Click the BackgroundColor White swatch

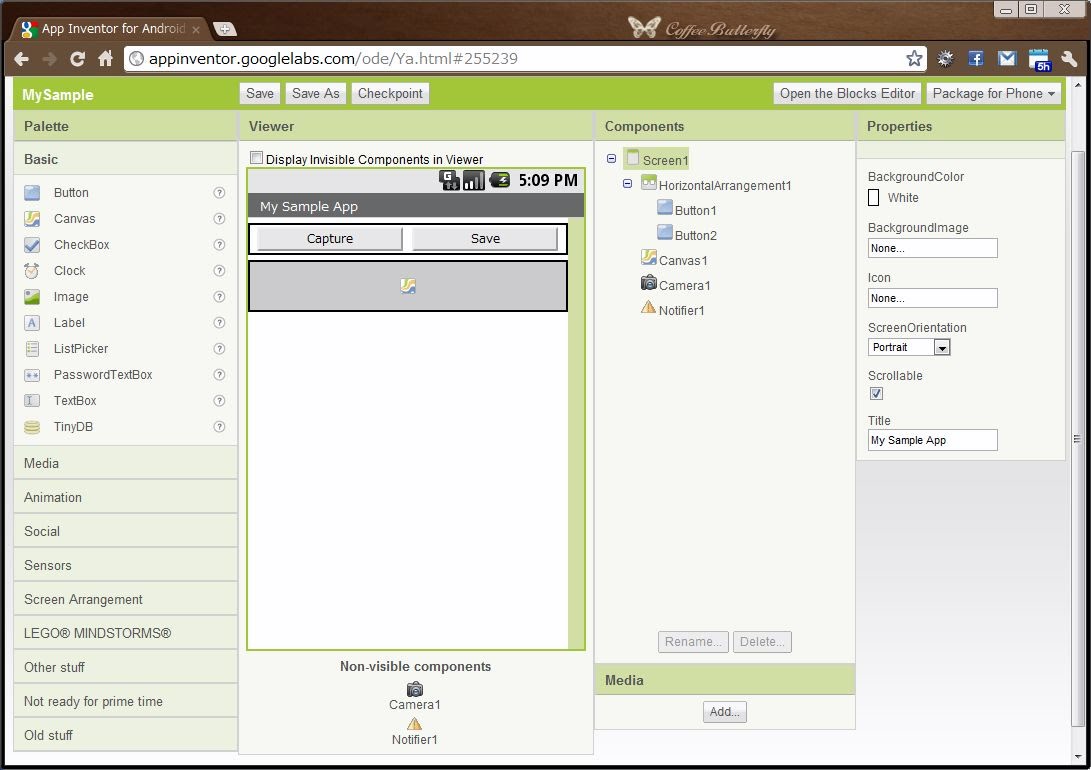click(874, 198)
